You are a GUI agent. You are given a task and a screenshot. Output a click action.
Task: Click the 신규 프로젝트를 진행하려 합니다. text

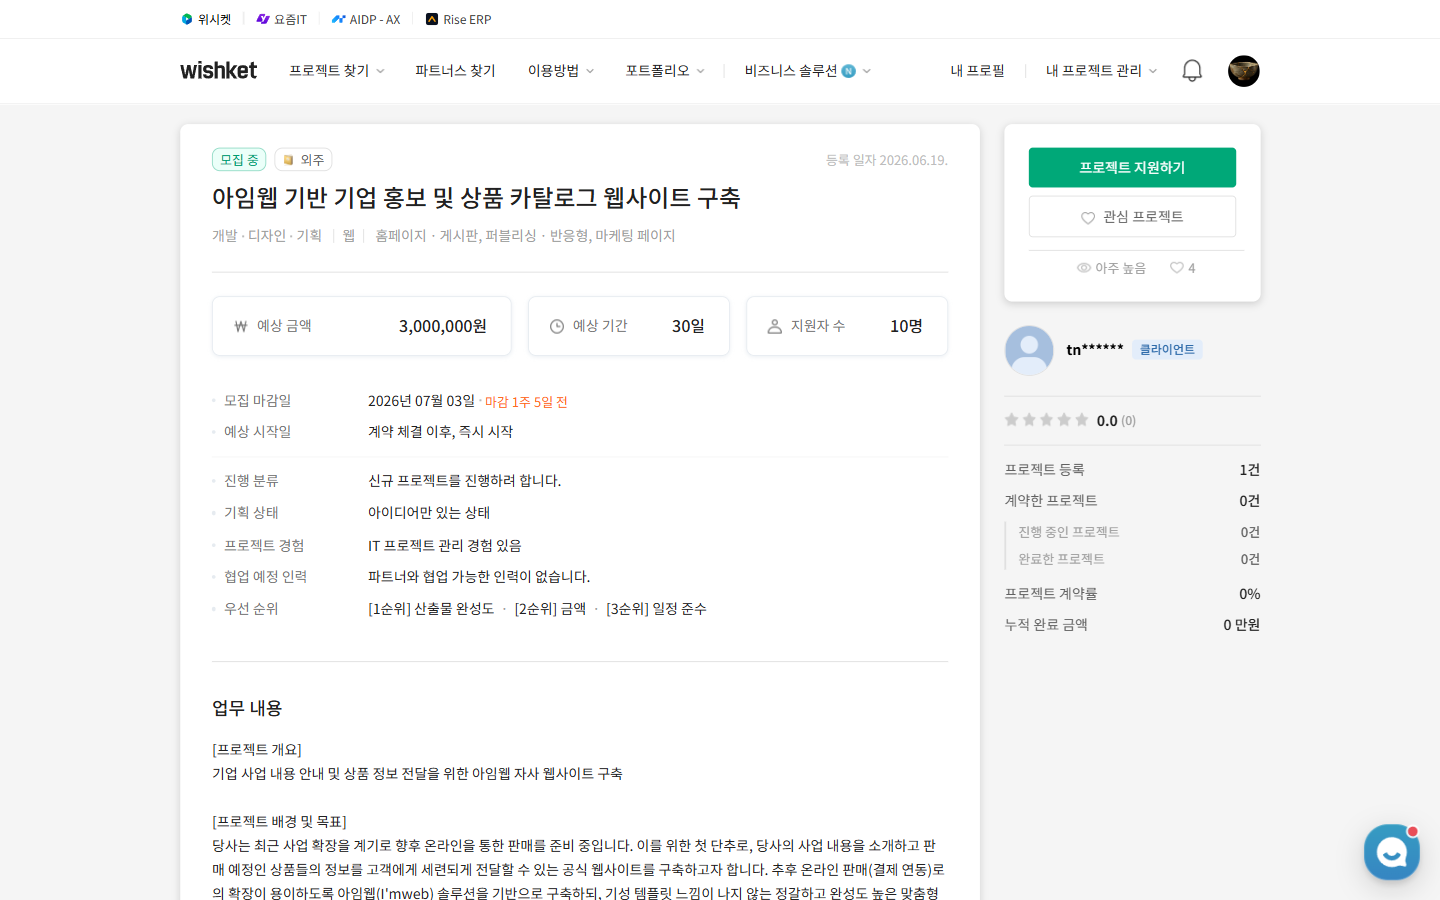tap(464, 481)
